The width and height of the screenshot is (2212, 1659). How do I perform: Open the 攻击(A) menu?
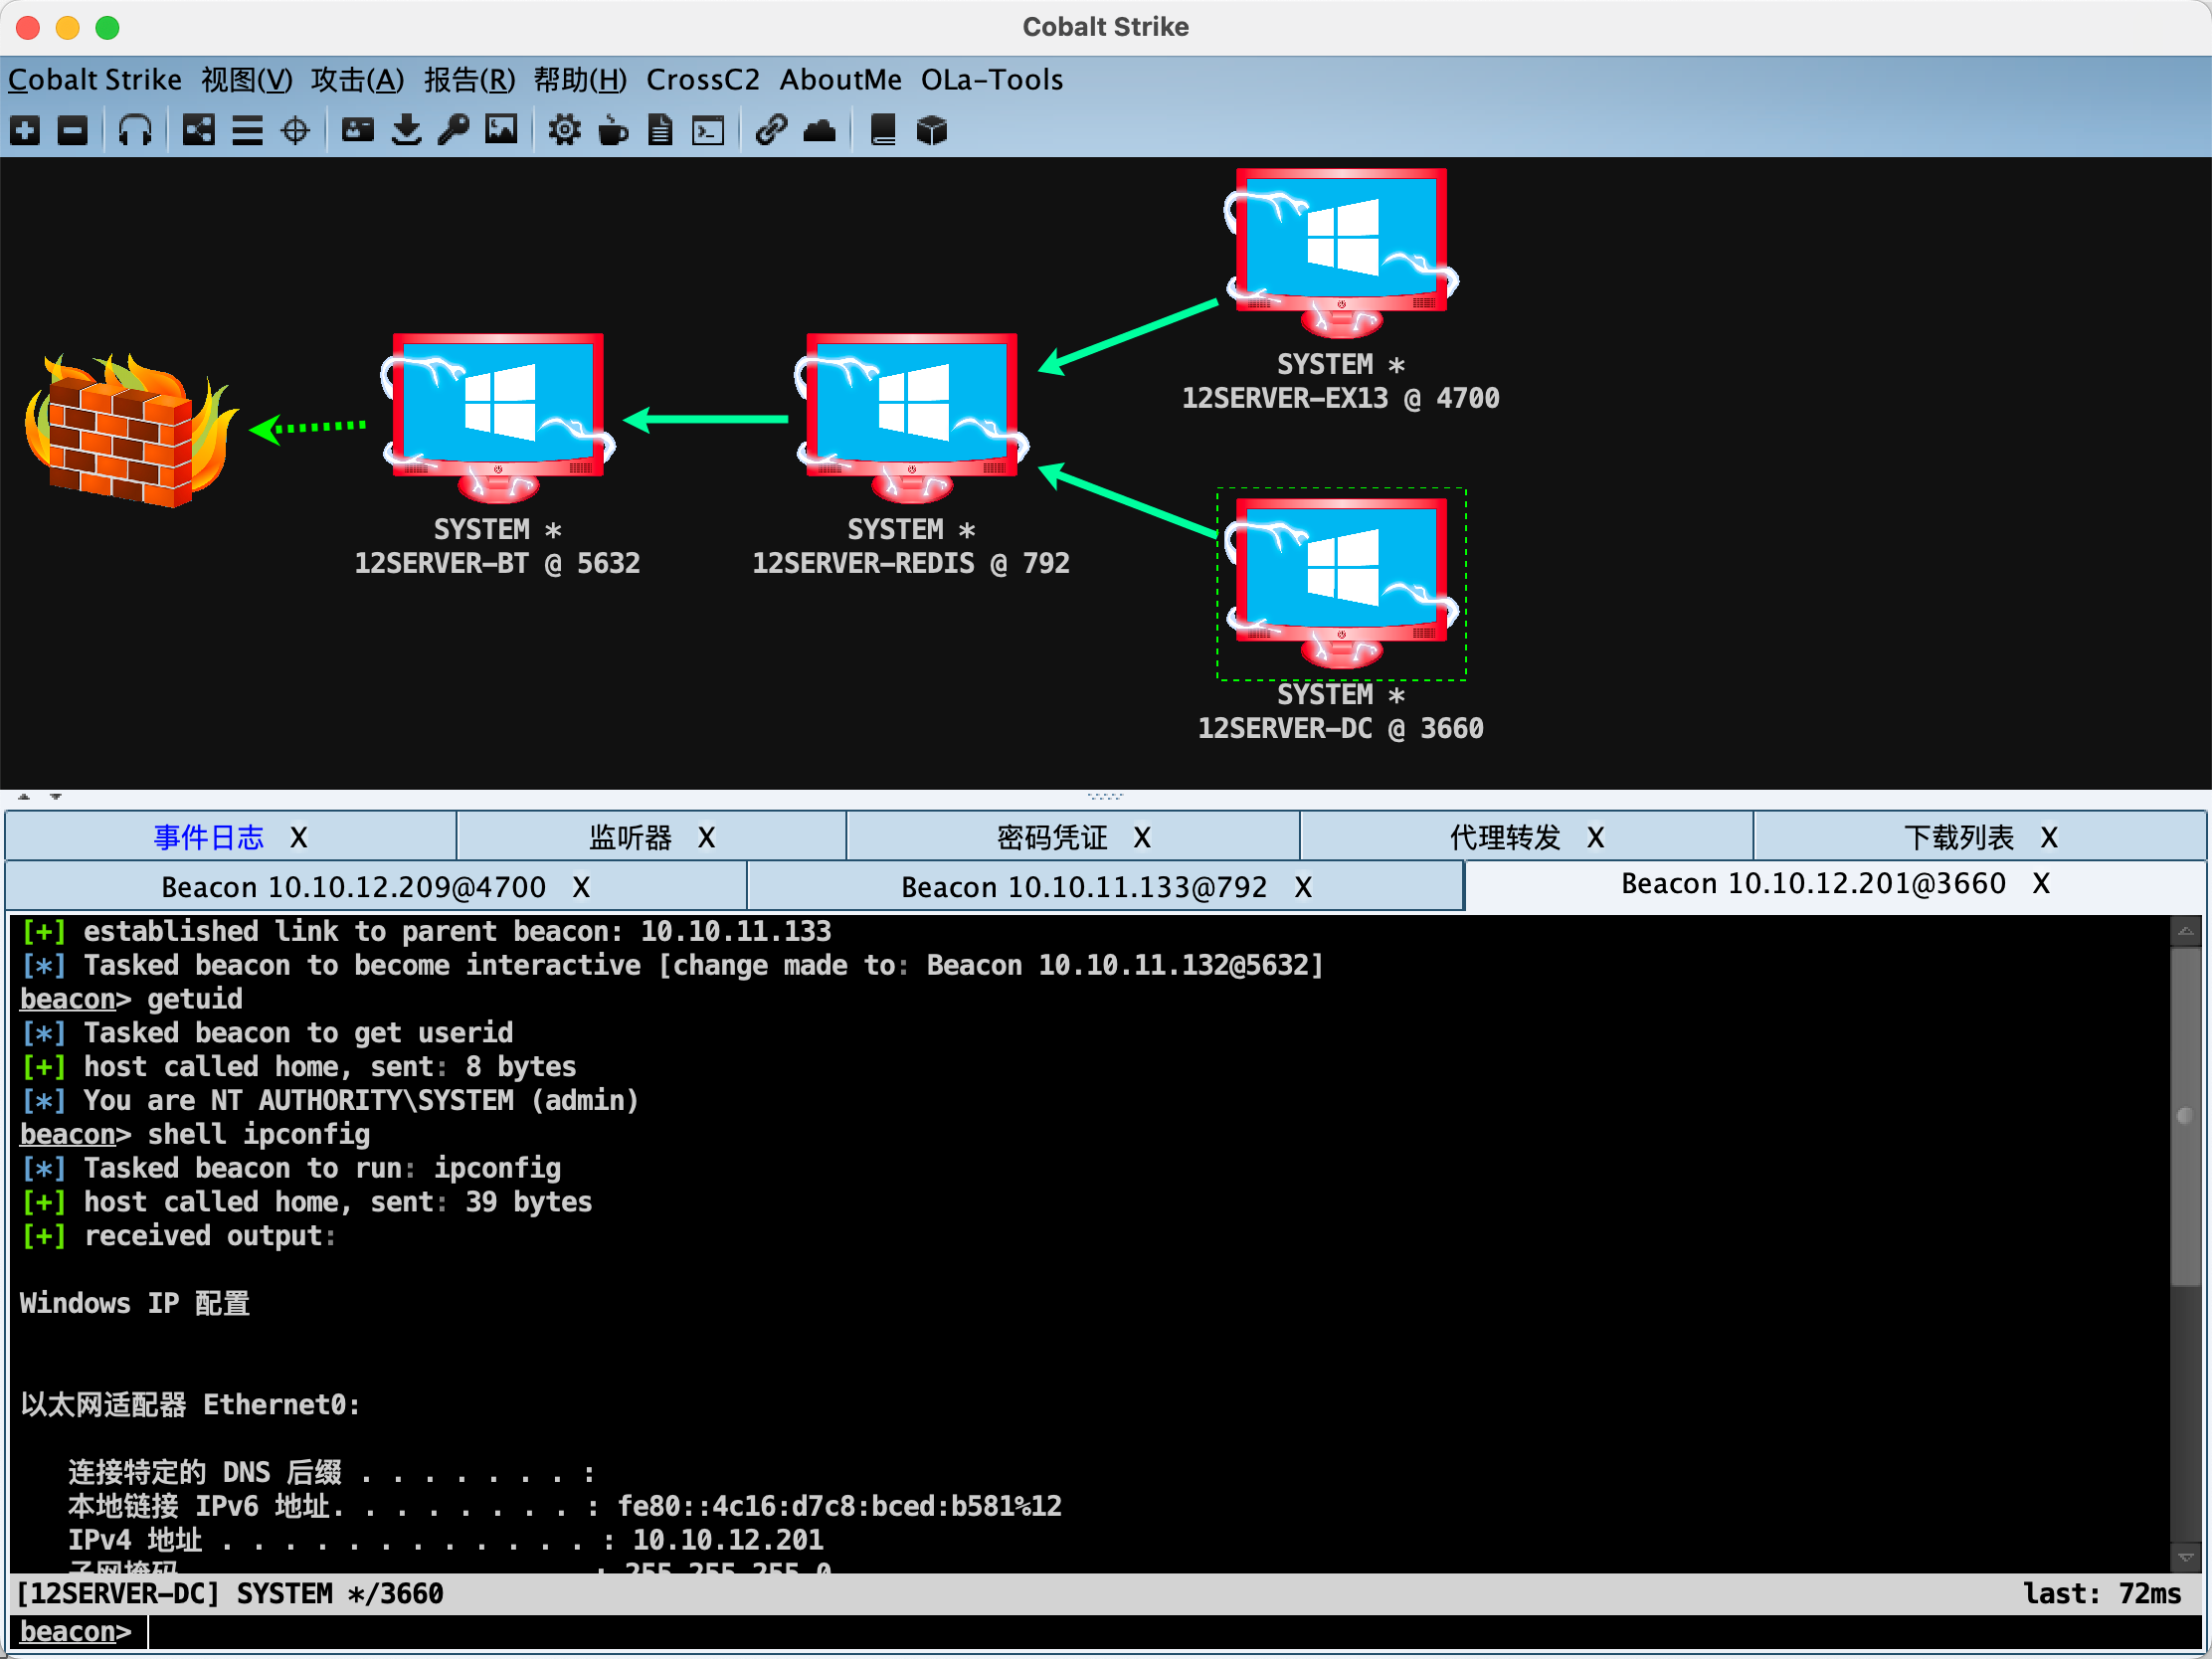[x=357, y=80]
